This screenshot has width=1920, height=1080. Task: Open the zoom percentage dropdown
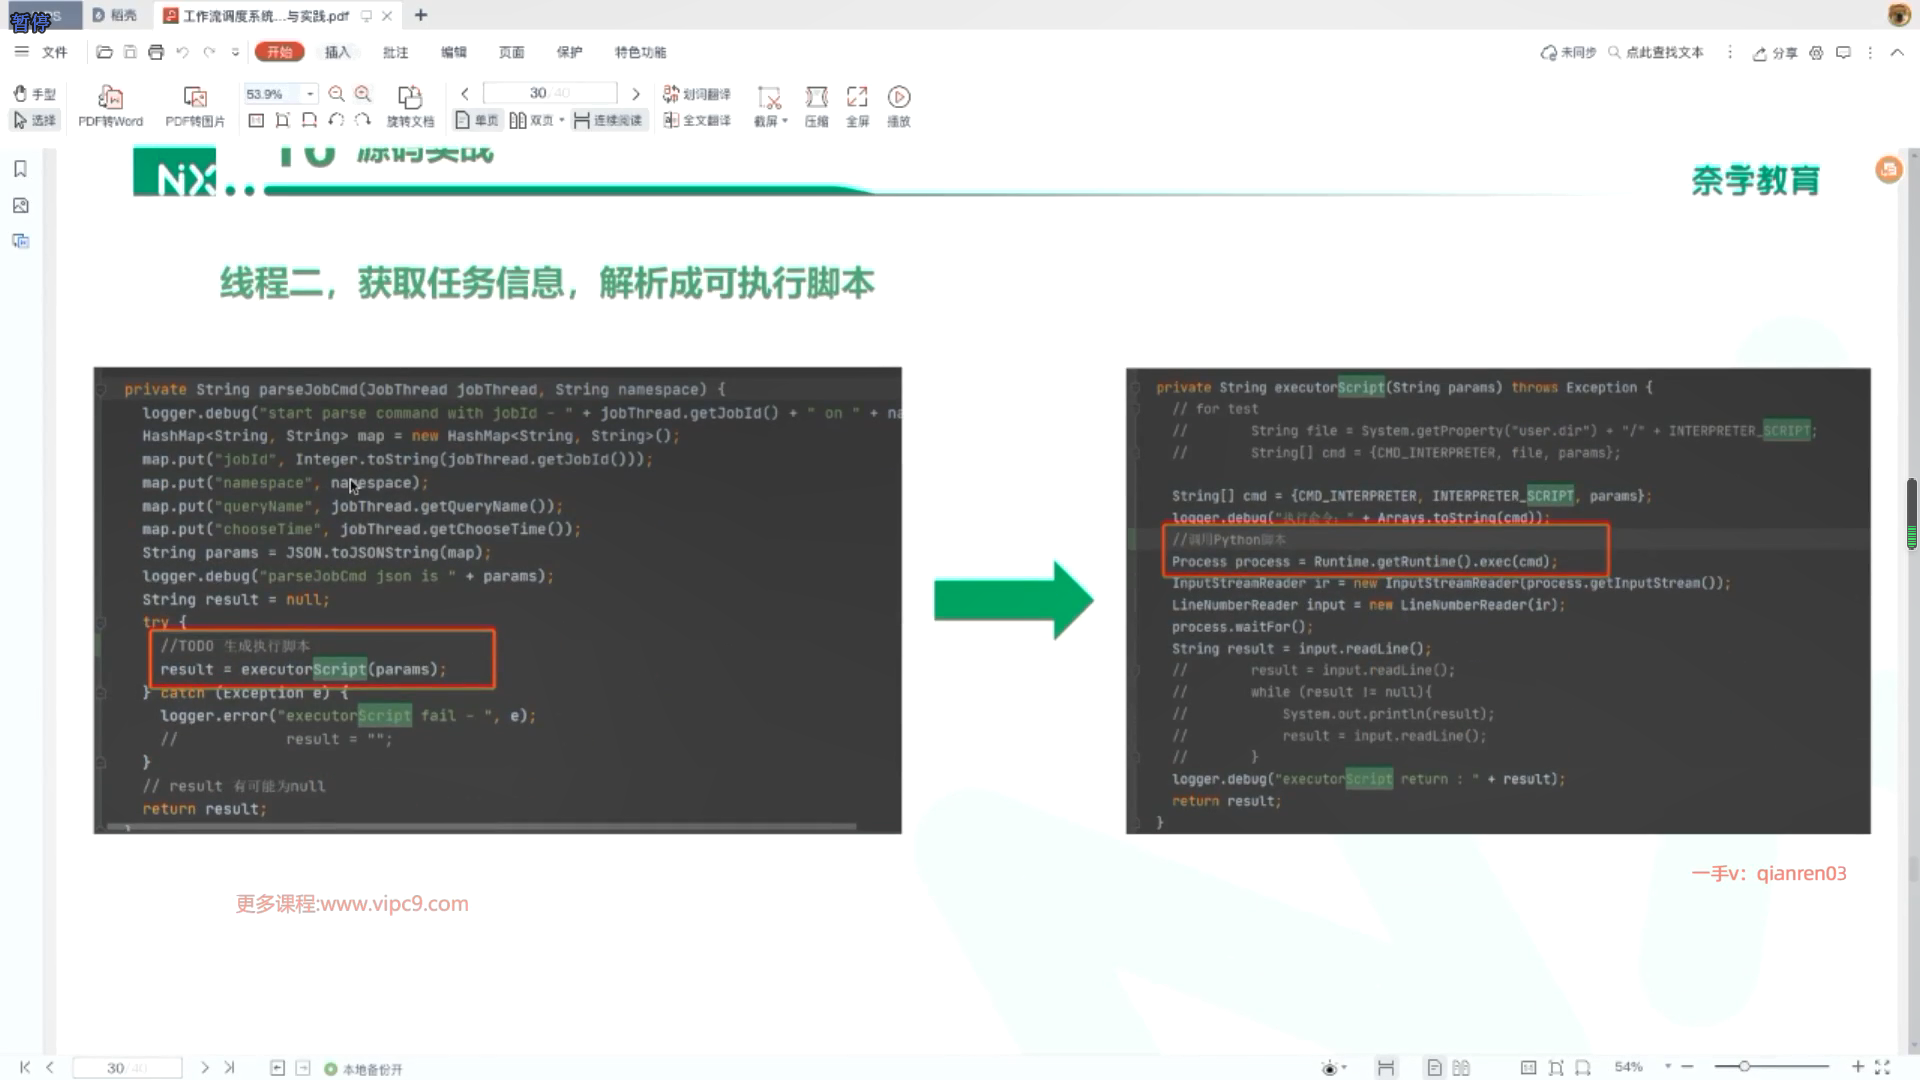click(310, 94)
